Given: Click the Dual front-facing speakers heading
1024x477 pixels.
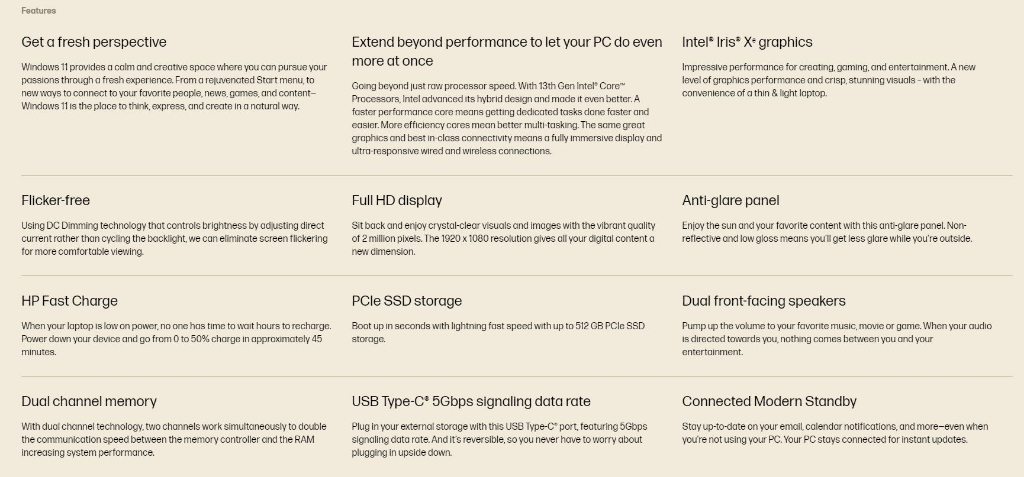Looking at the screenshot, I should [763, 301].
